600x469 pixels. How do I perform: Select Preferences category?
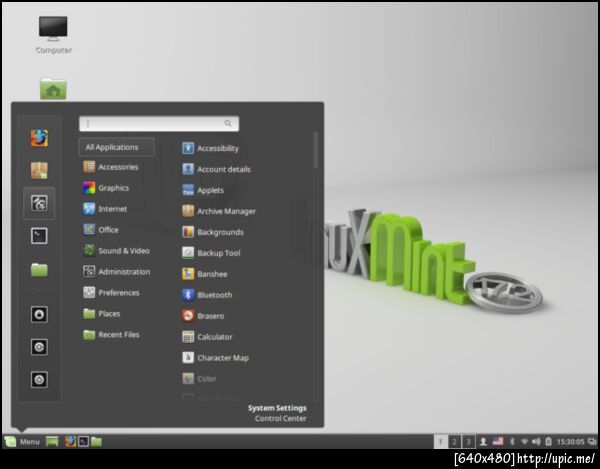(111, 293)
